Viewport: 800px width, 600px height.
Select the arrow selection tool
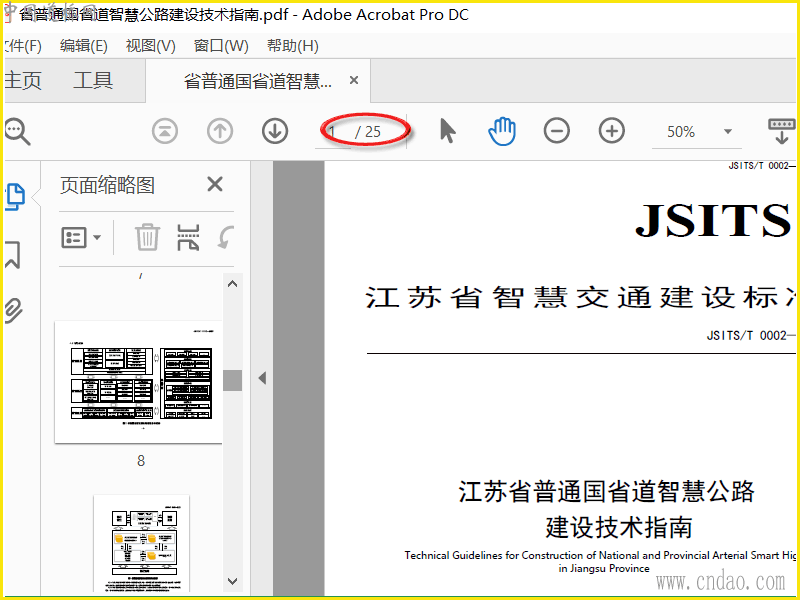(447, 131)
